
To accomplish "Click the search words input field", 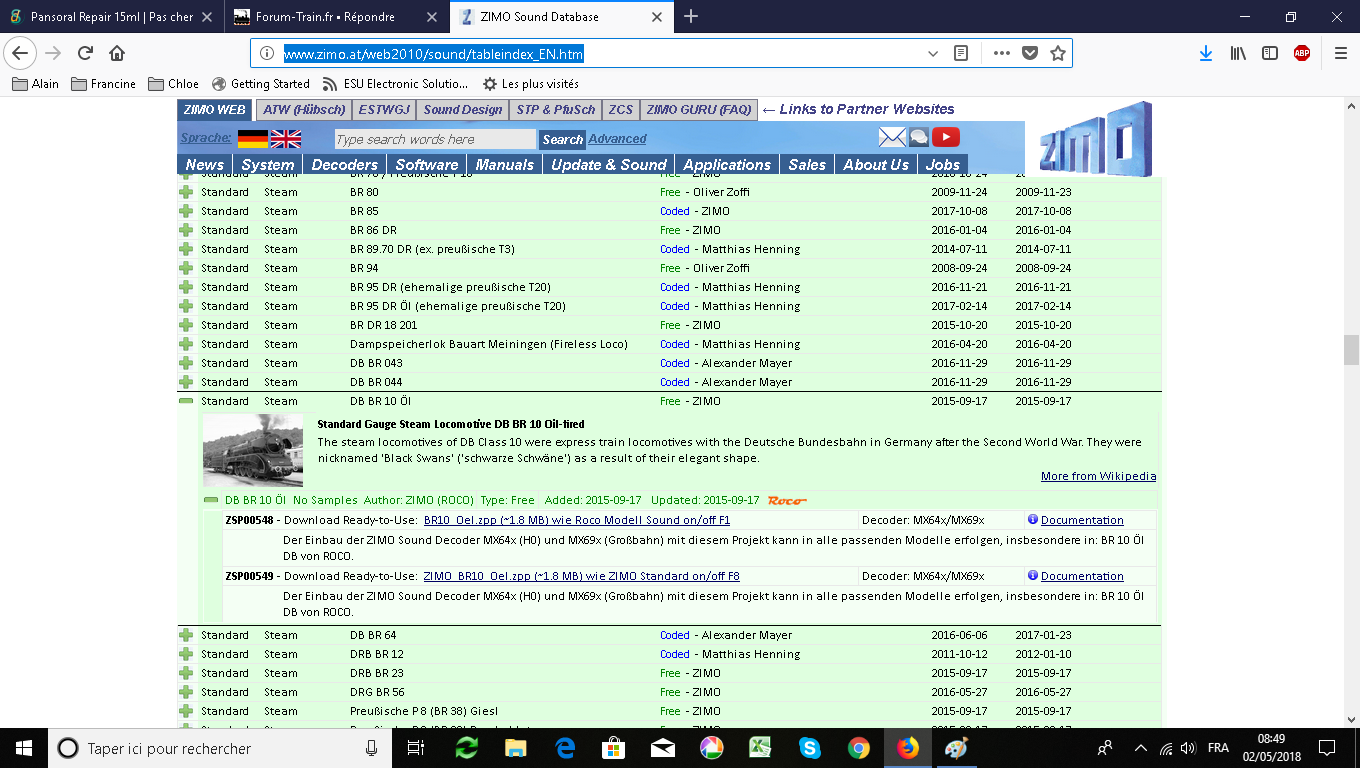I will tap(435, 140).
